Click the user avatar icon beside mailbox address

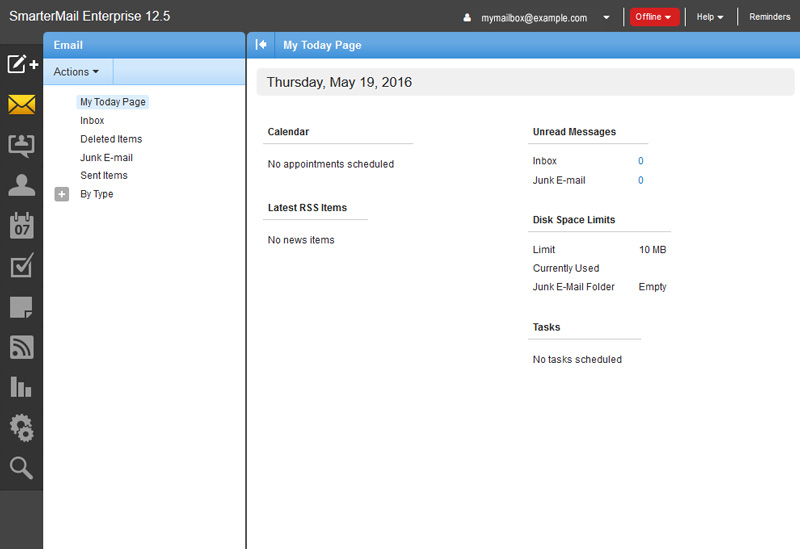pos(467,18)
